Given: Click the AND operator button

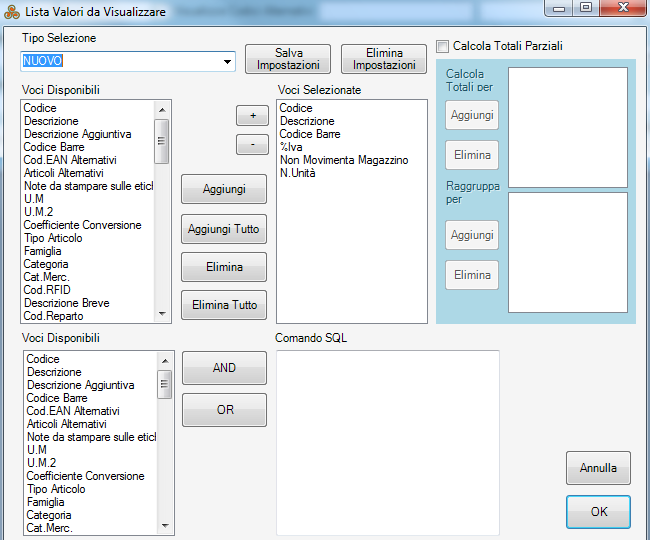Looking at the screenshot, I should coord(224,368).
